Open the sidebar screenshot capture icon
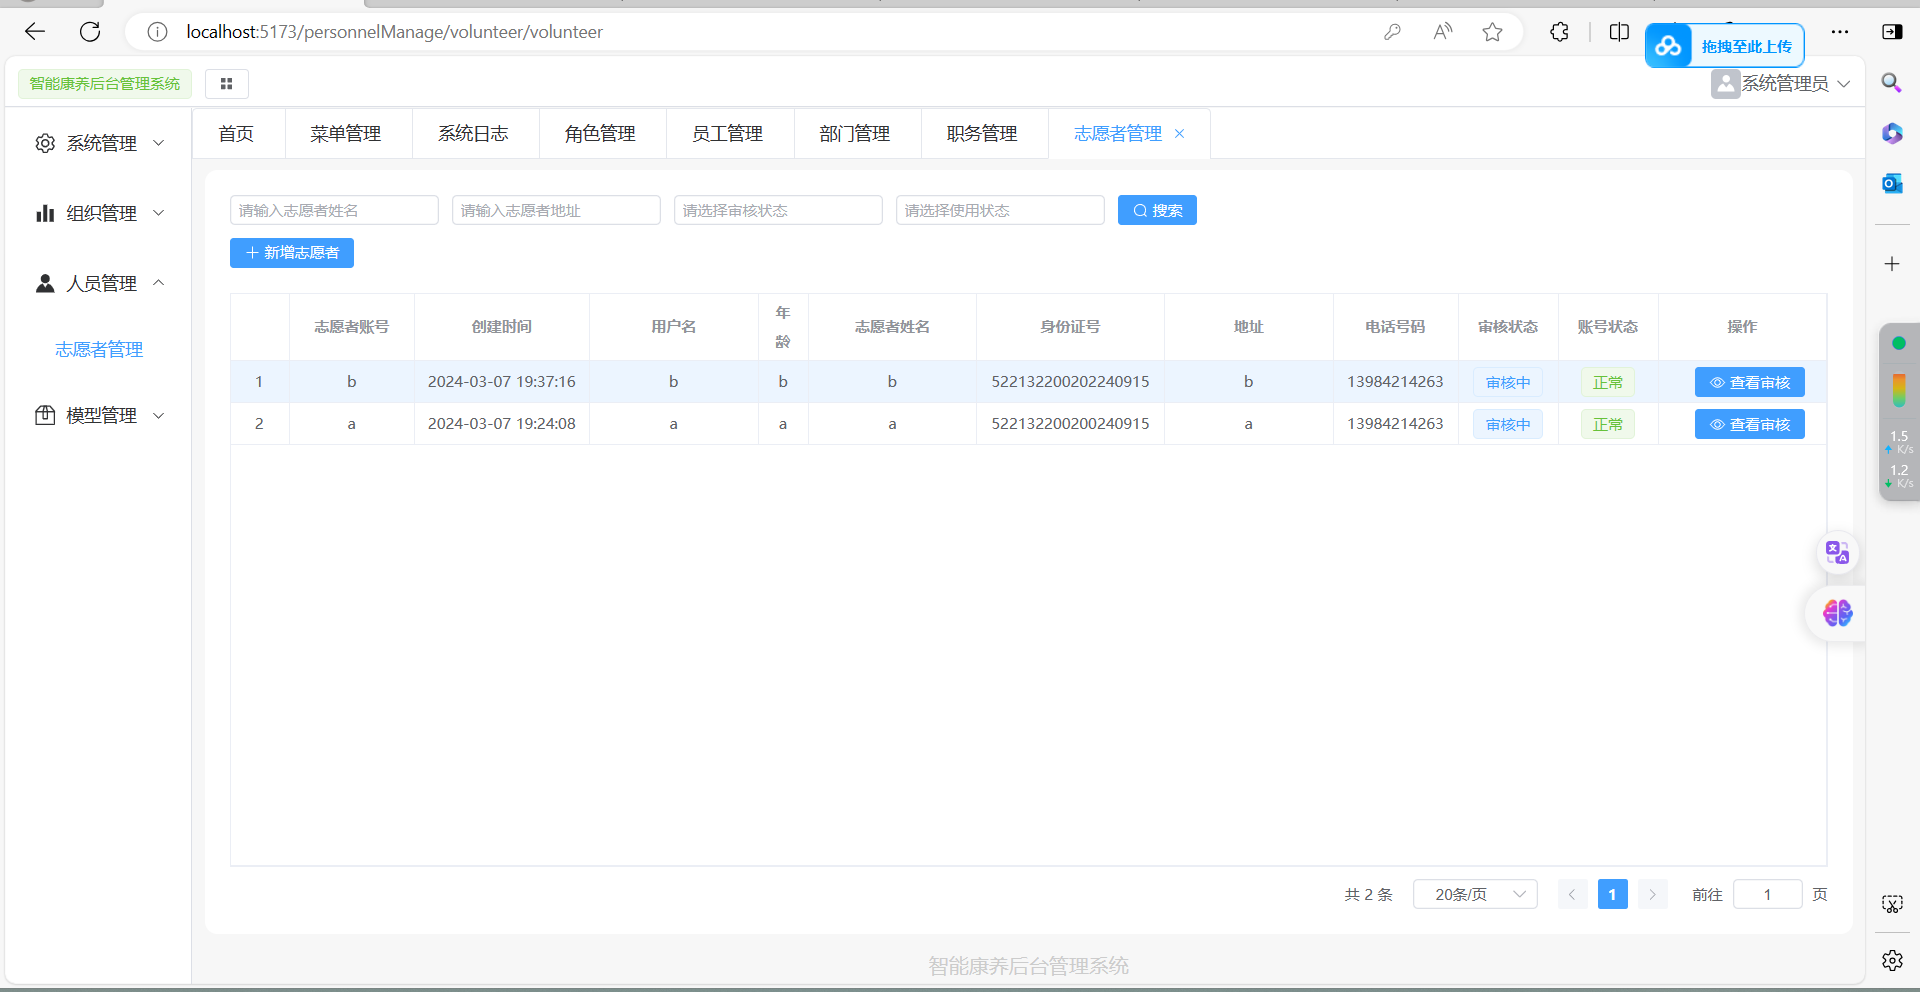This screenshot has width=1920, height=992. click(1892, 904)
